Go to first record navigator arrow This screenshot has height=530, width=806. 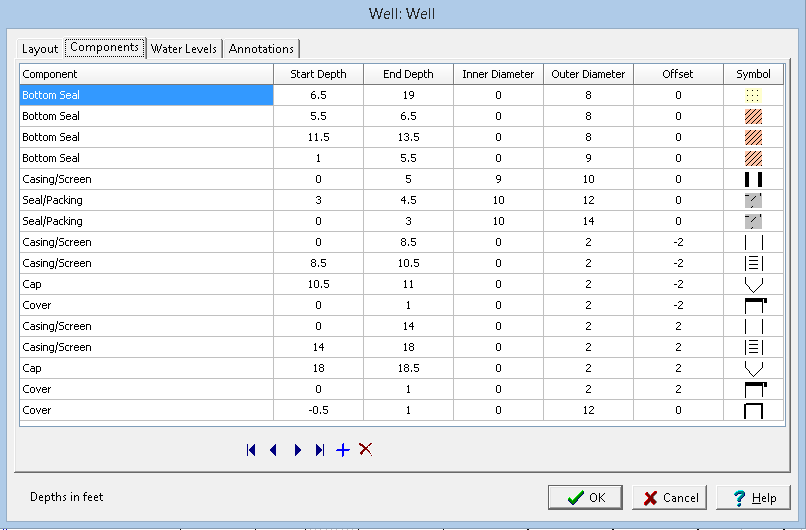coord(250,450)
